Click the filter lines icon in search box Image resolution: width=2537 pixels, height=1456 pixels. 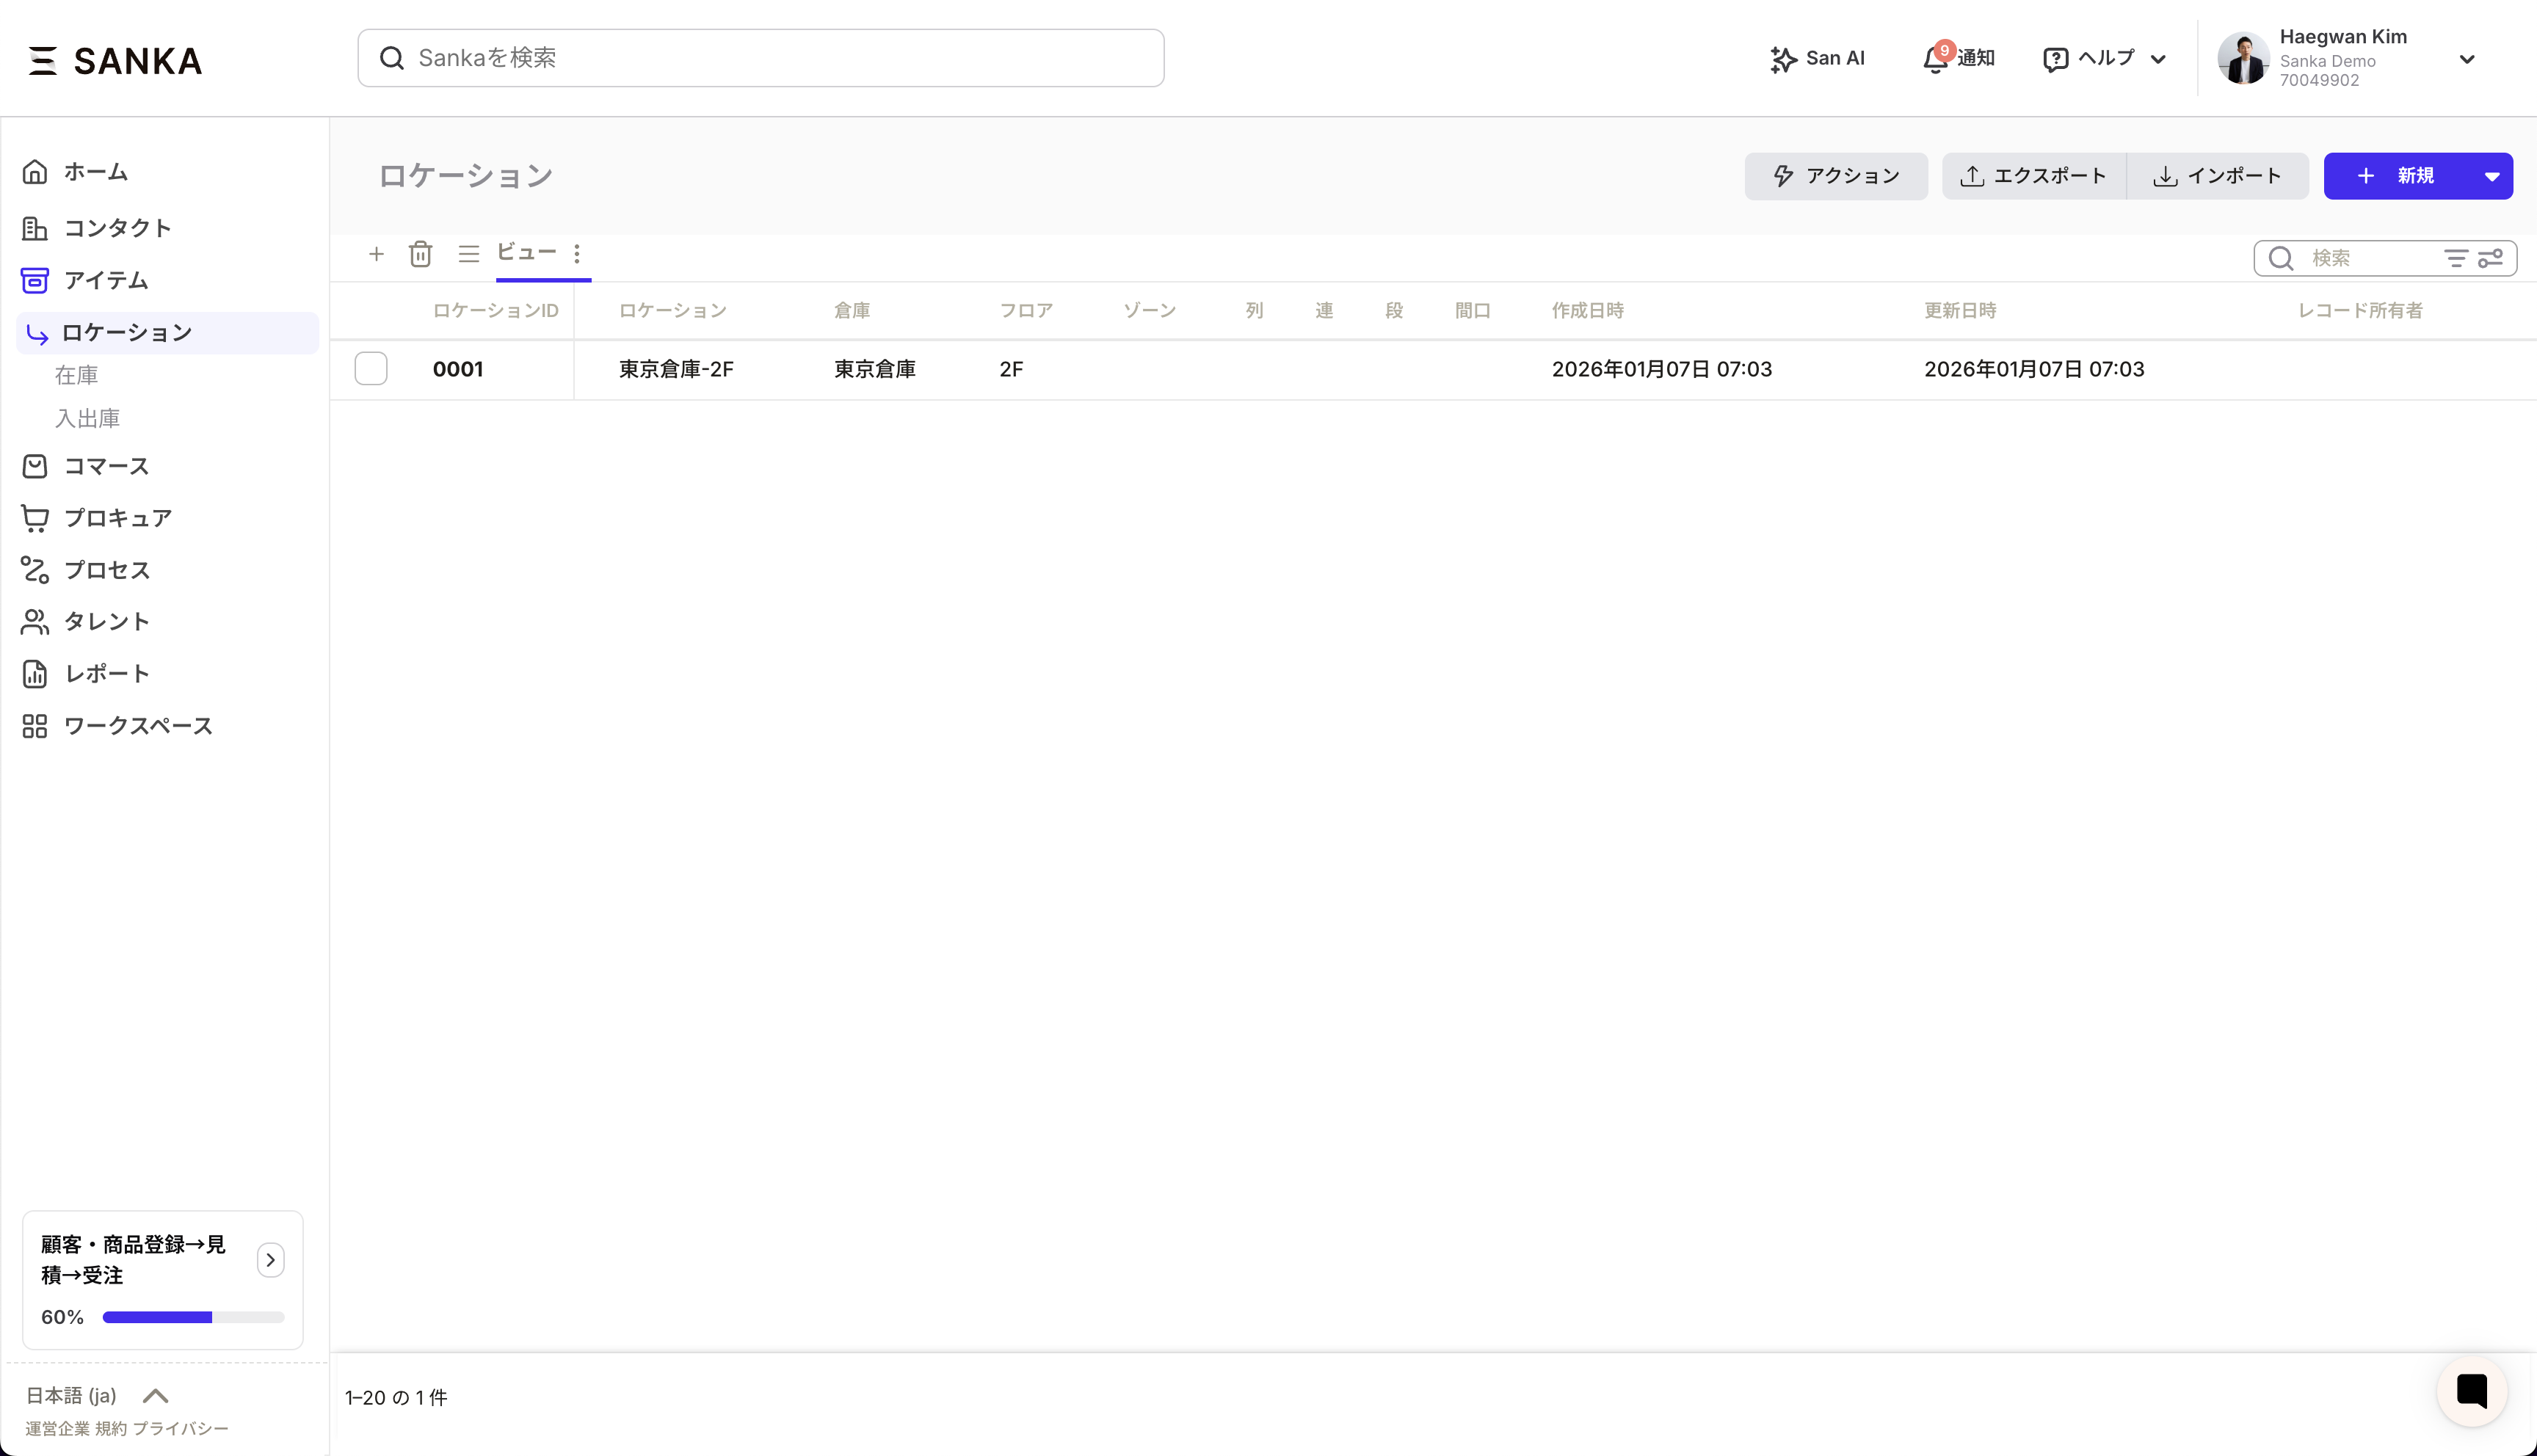tap(2456, 258)
